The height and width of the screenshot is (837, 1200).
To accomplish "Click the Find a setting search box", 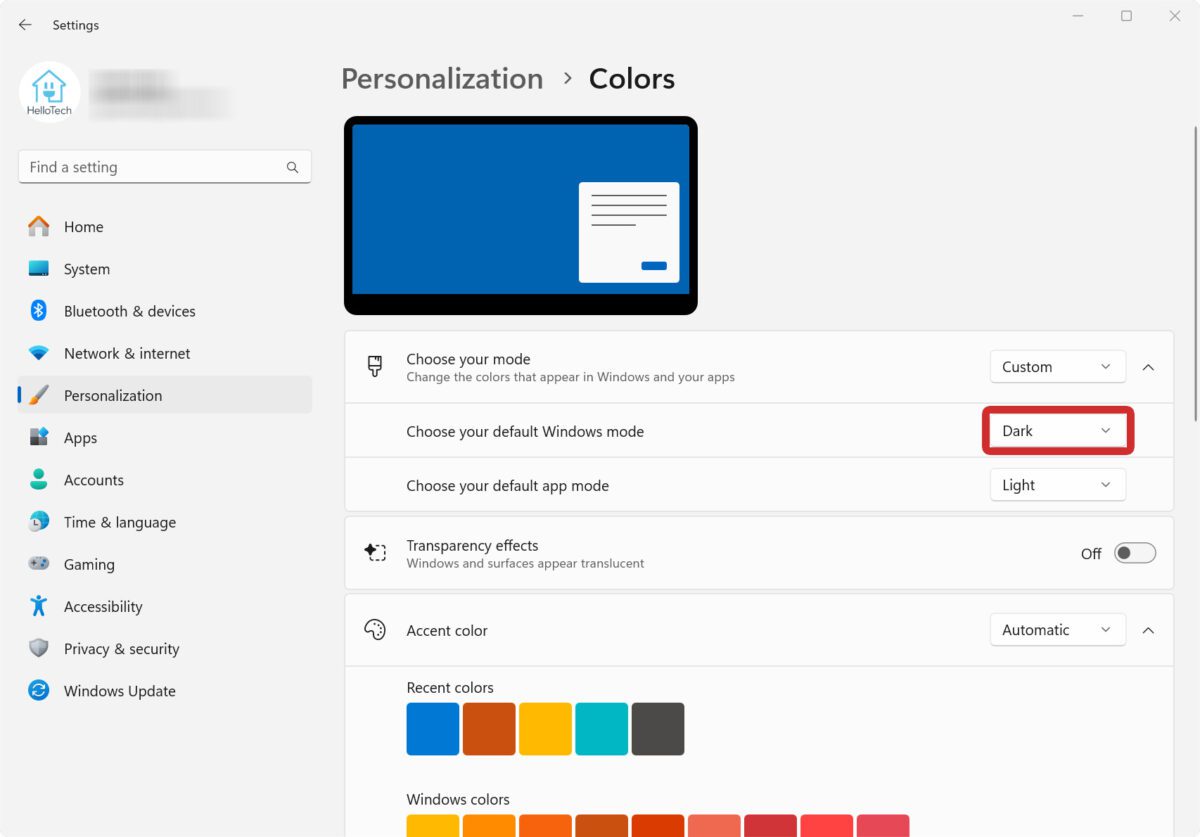I will pyautogui.click(x=150, y=167).
